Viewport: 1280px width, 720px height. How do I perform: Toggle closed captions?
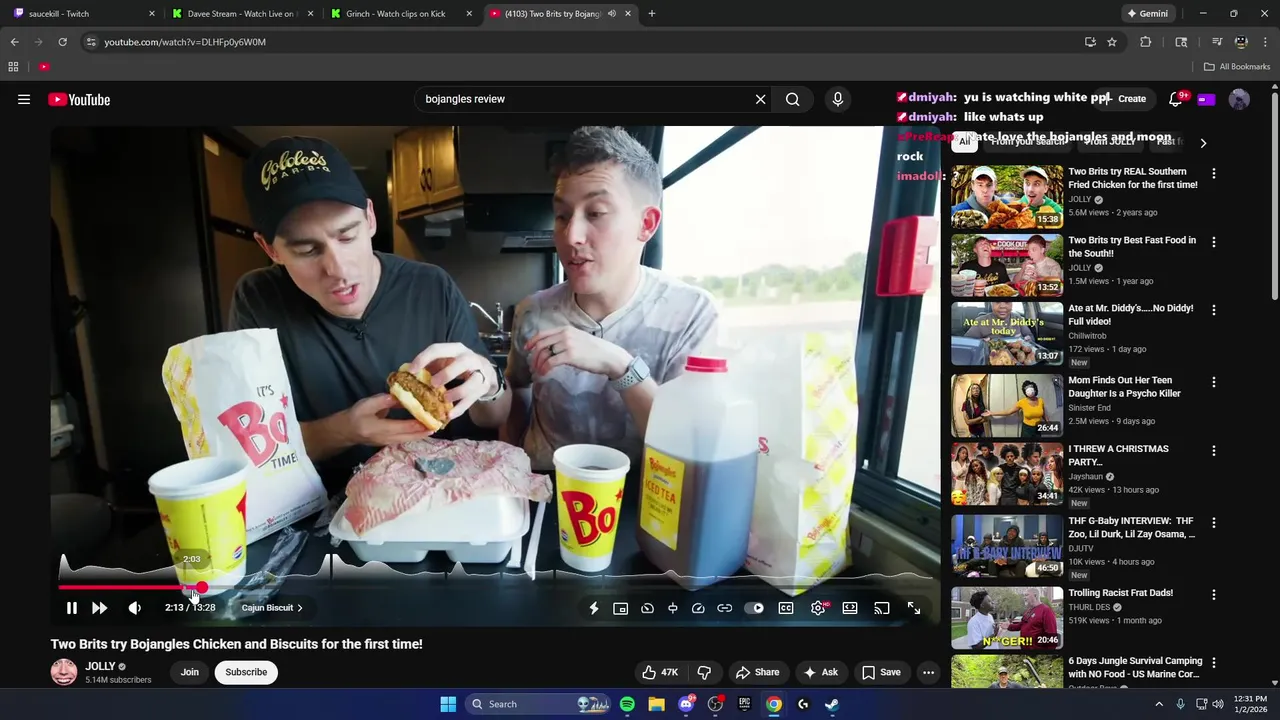pyautogui.click(x=786, y=608)
